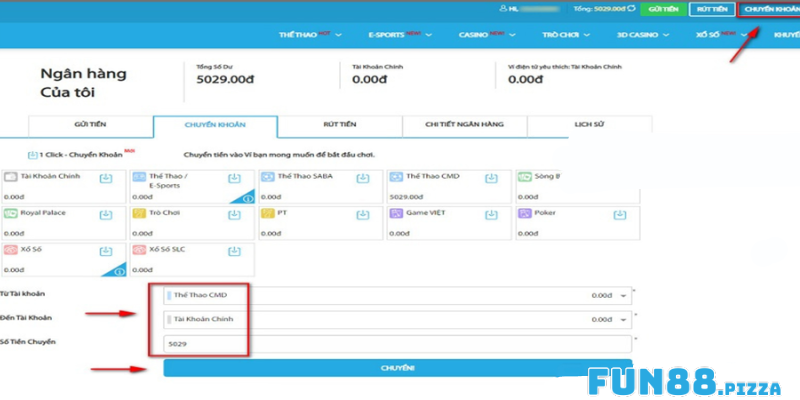800x400 pixels.
Task: Switch to the GỬI TIỀN tab
Action: (x=90, y=125)
